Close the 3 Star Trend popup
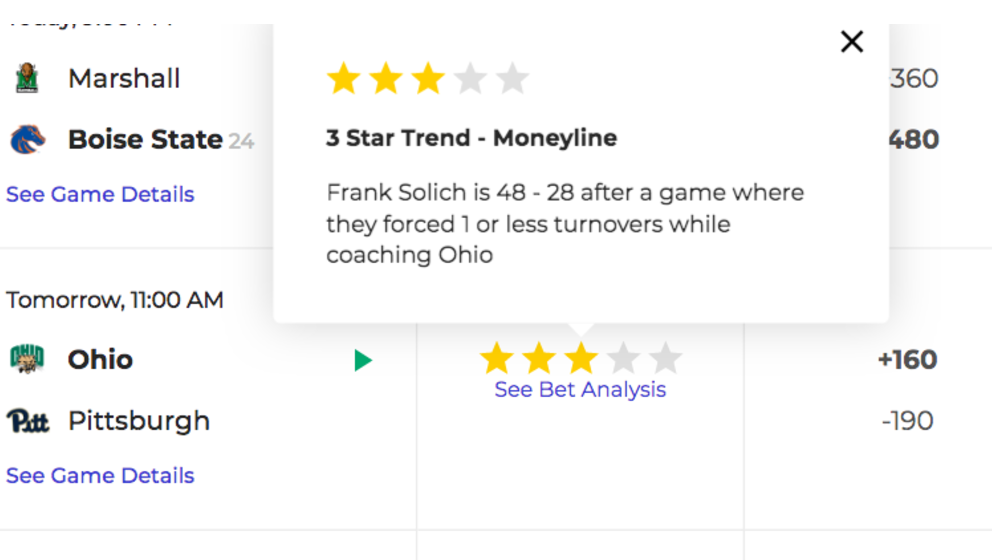This screenshot has width=992, height=560. click(x=852, y=42)
